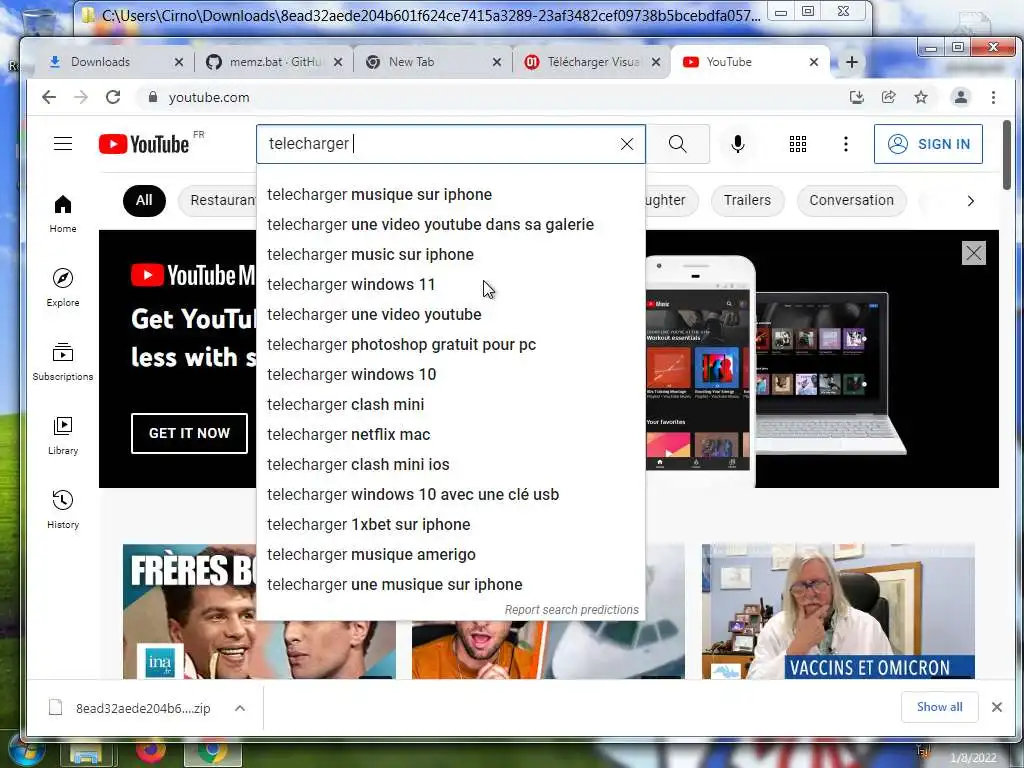Expand options for the downloaded zip file
1024x768 pixels.
click(240, 708)
